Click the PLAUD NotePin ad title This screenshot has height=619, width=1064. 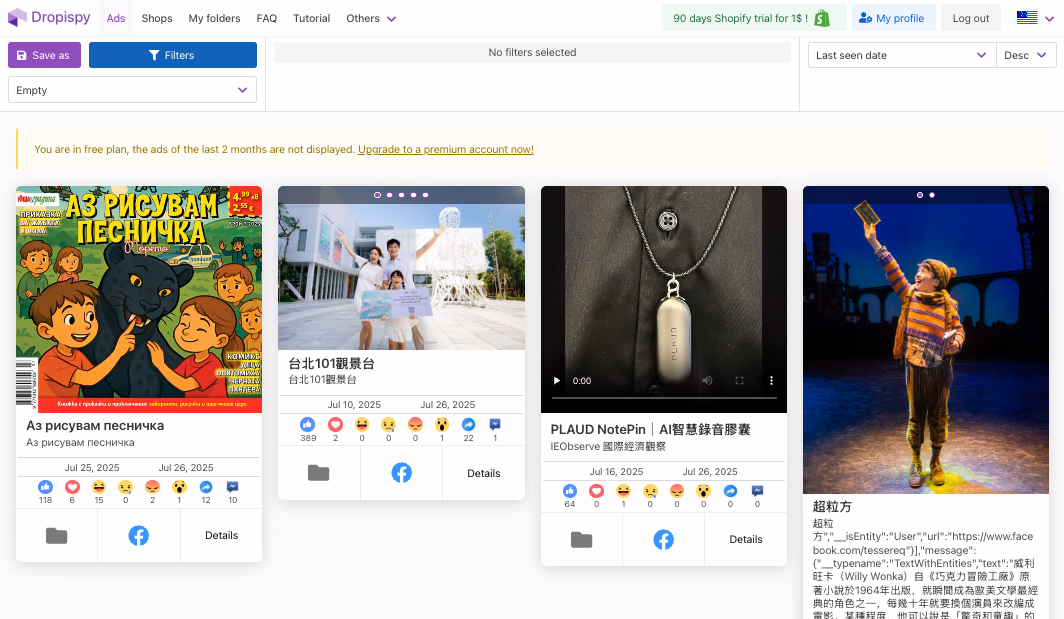650,430
